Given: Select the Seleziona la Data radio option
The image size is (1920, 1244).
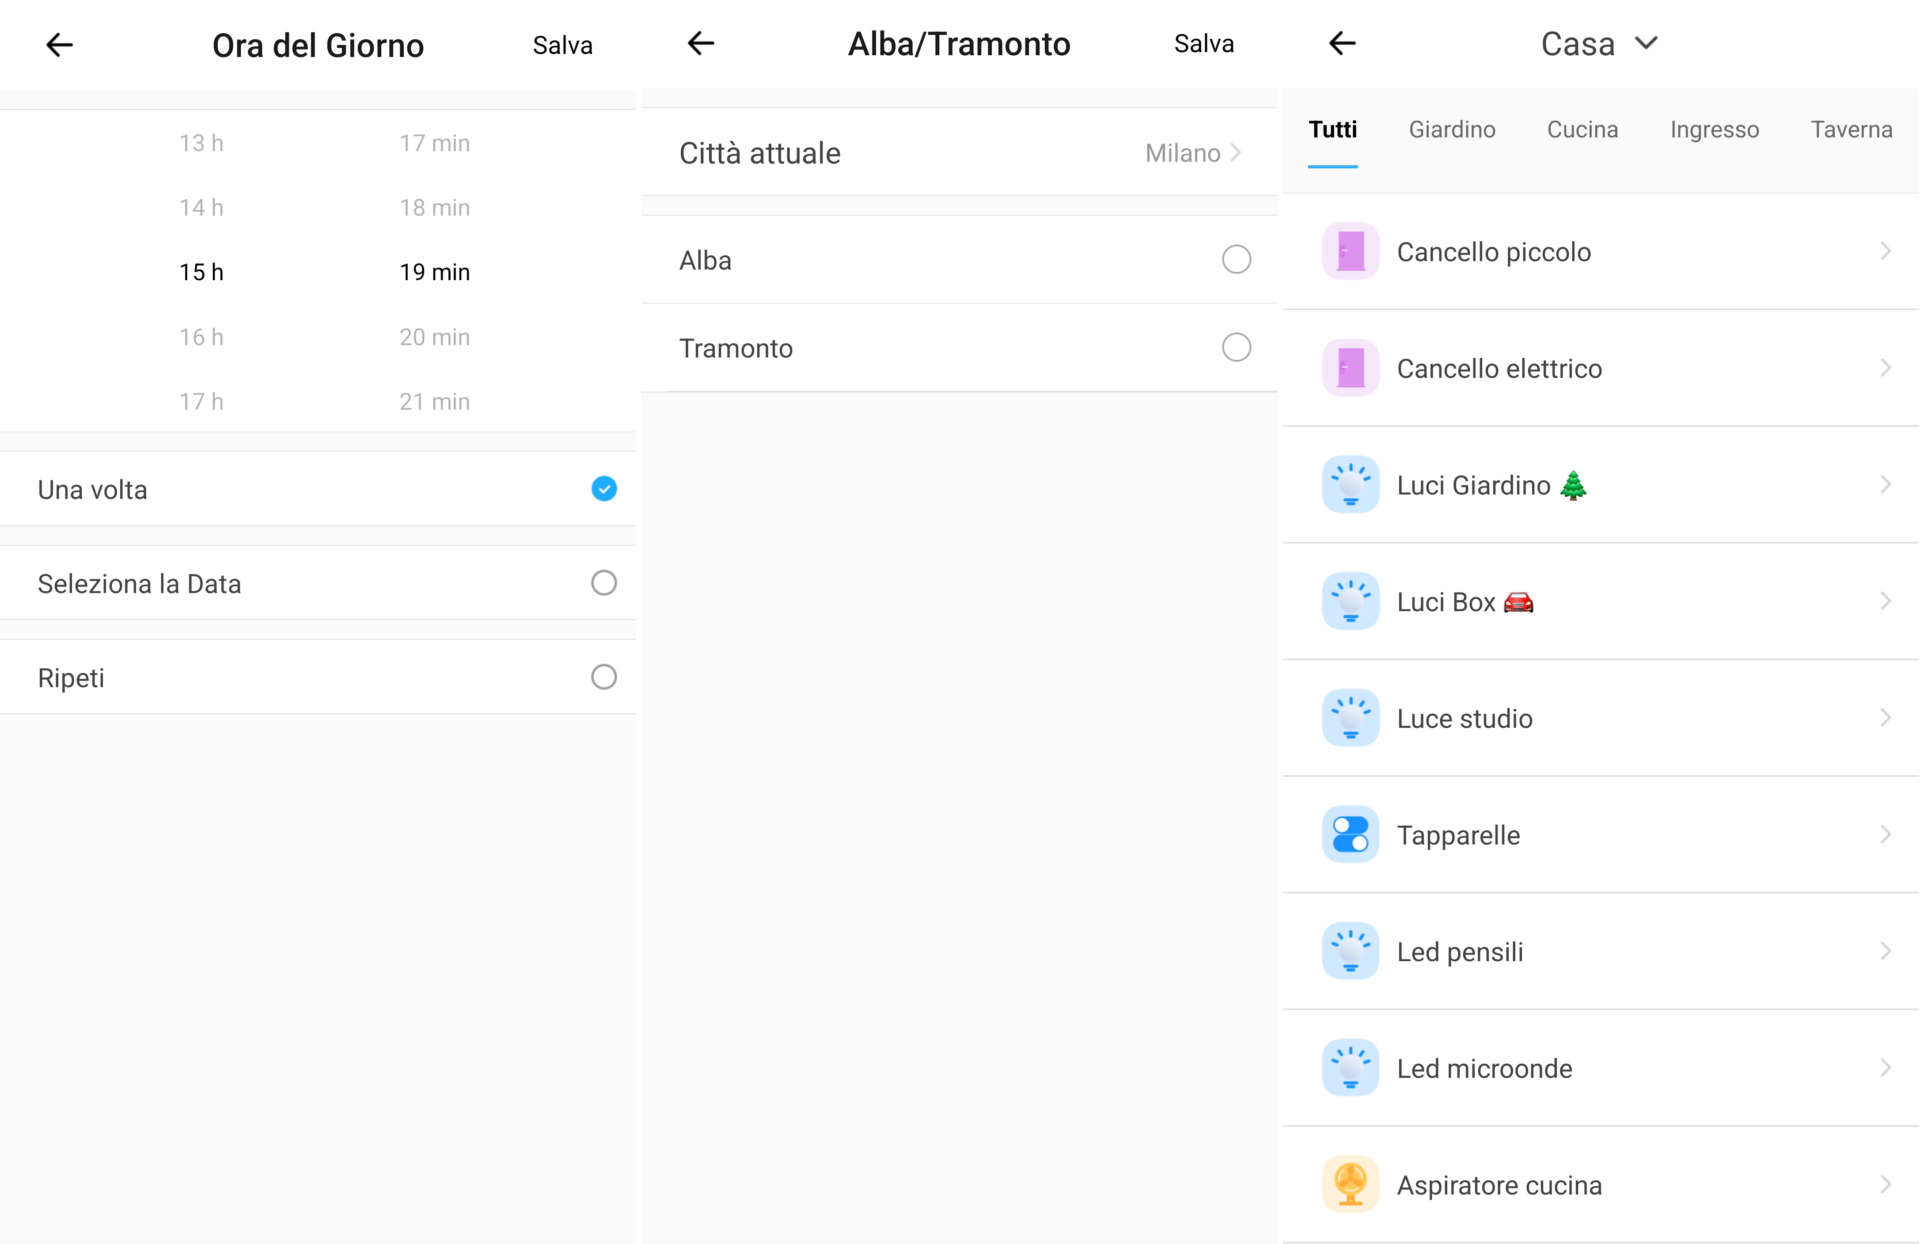Looking at the screenshot, I should [x=603, y=583].
